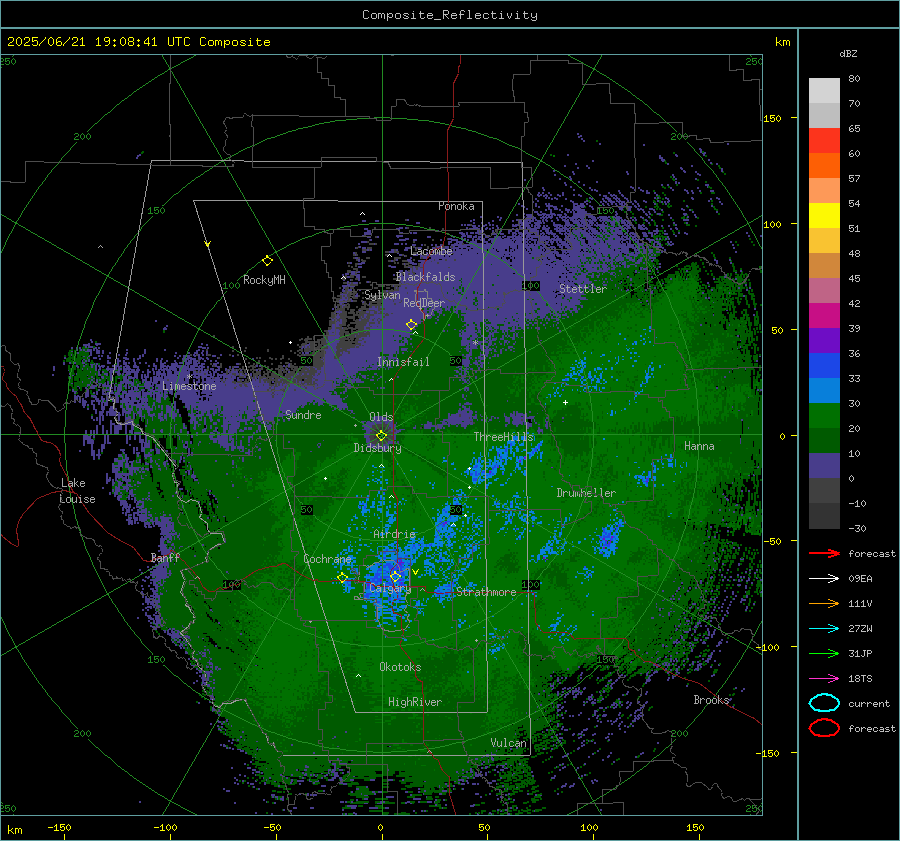Click the Limestone label
This screenshot has width=900, height=841.
(189, 386)
